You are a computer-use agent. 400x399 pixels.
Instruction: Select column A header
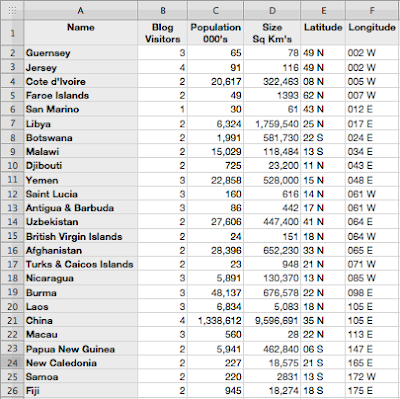pos(81,11)
